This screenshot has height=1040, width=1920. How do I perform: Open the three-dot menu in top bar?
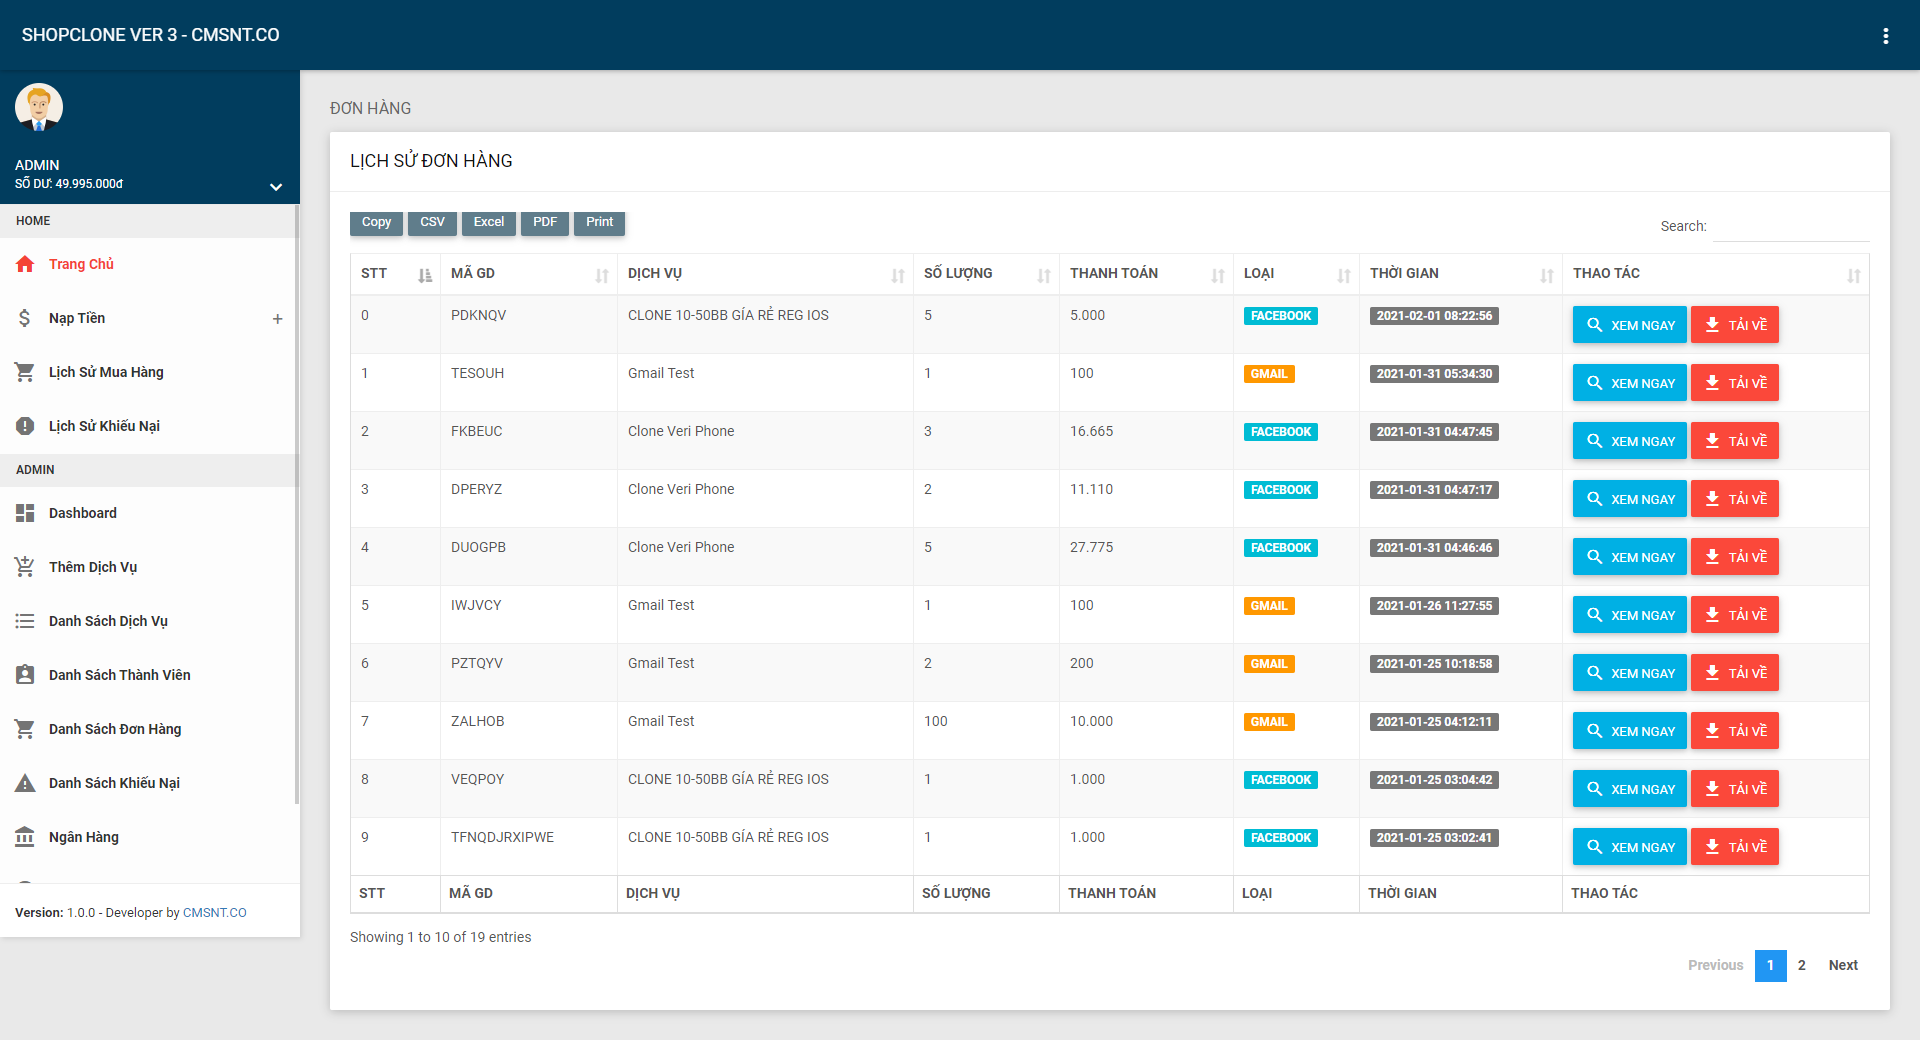click(1886, 36)
